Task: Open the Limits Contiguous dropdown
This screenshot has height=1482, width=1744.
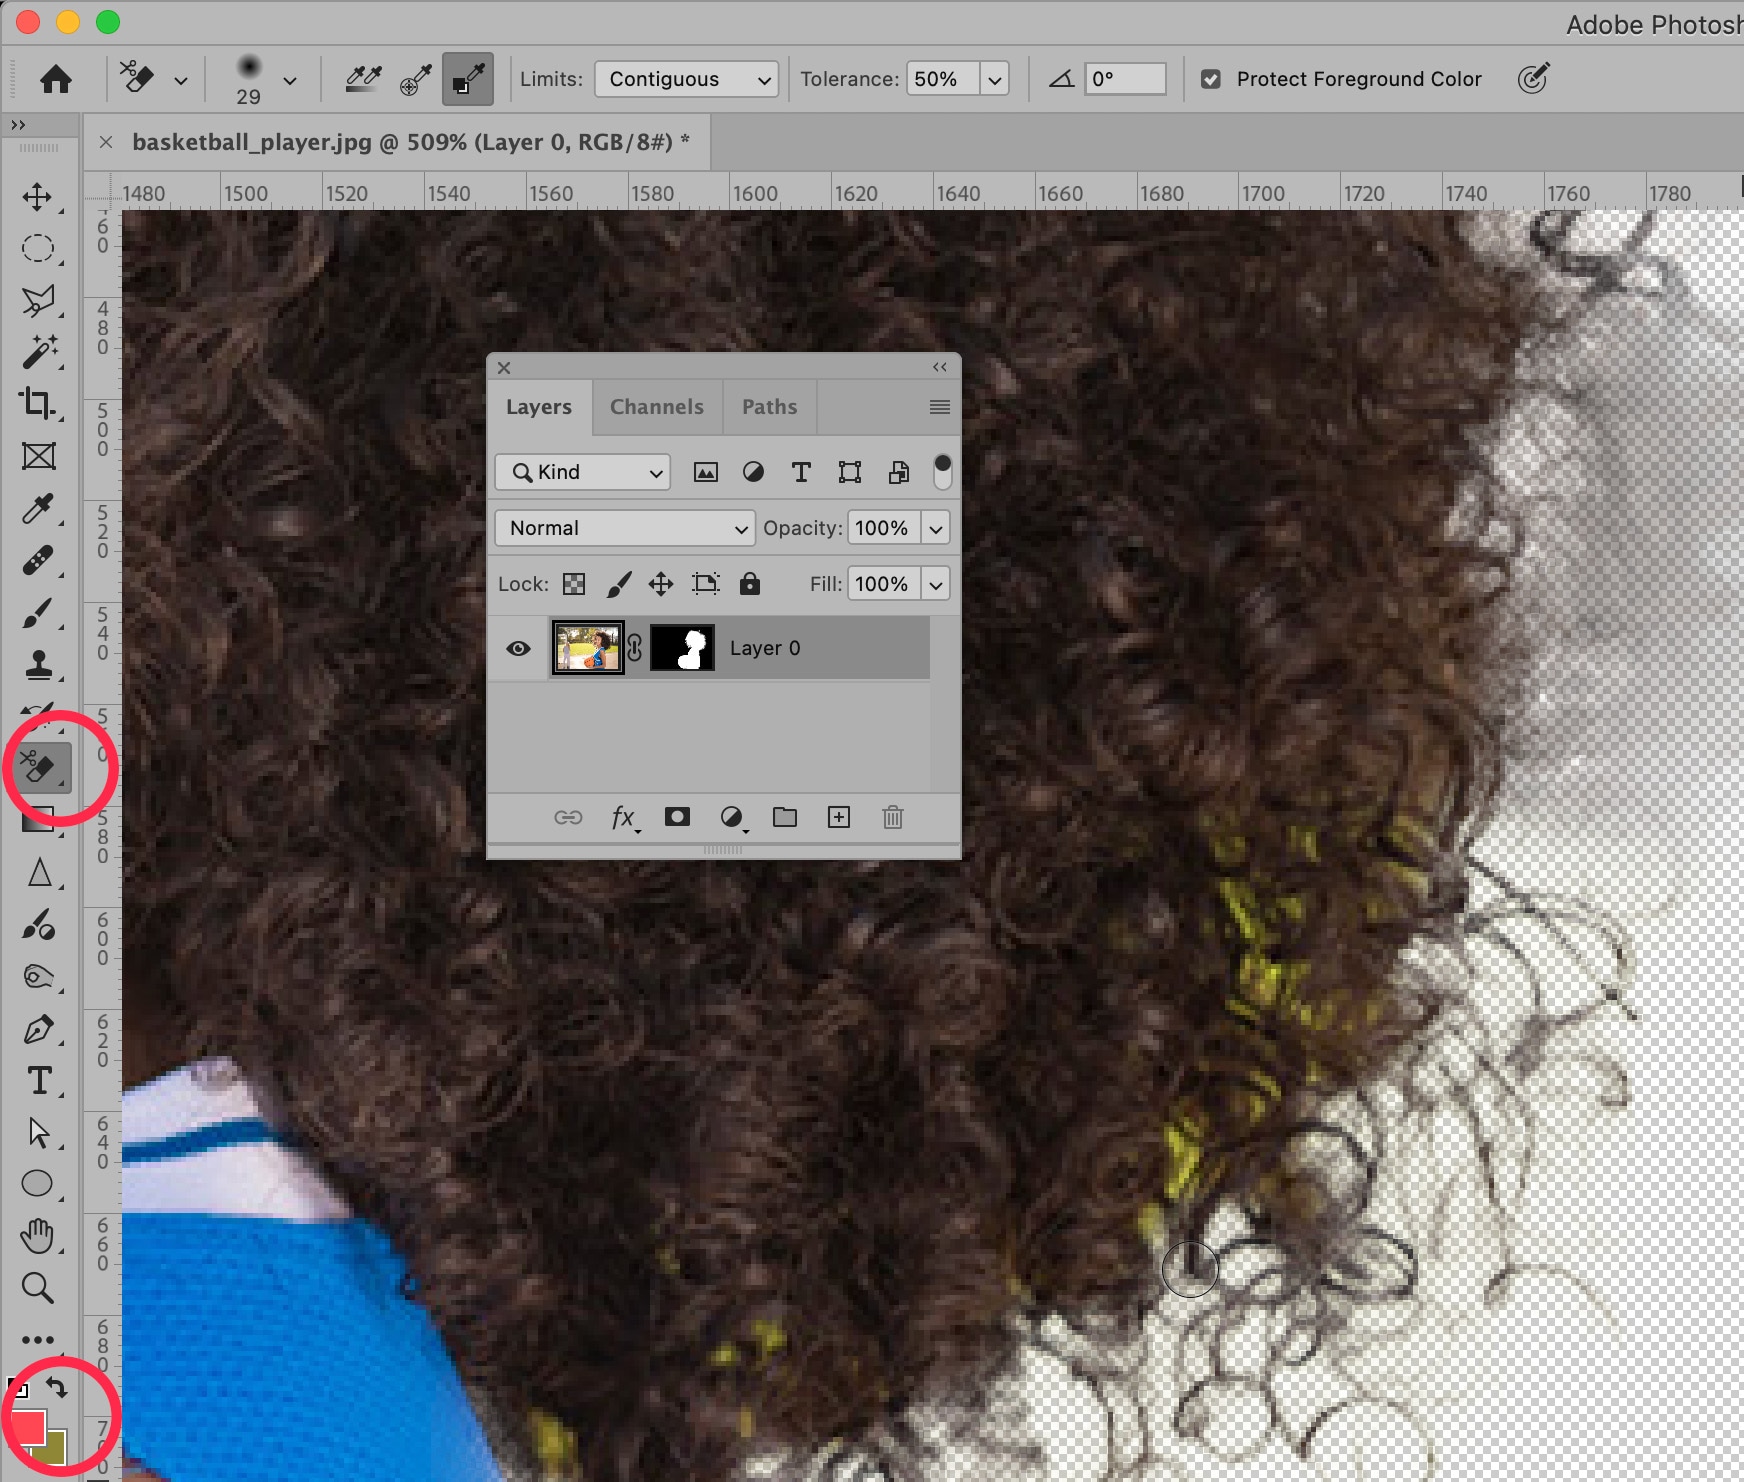Action: [687, 79]
